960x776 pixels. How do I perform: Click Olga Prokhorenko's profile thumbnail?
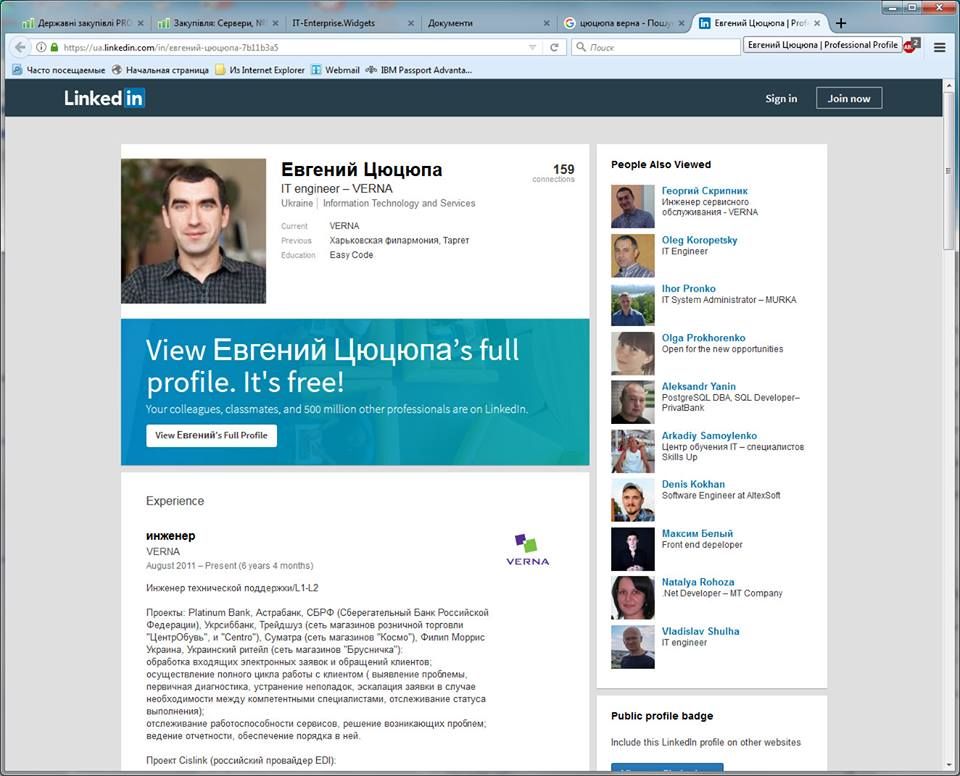pos(632,353)
